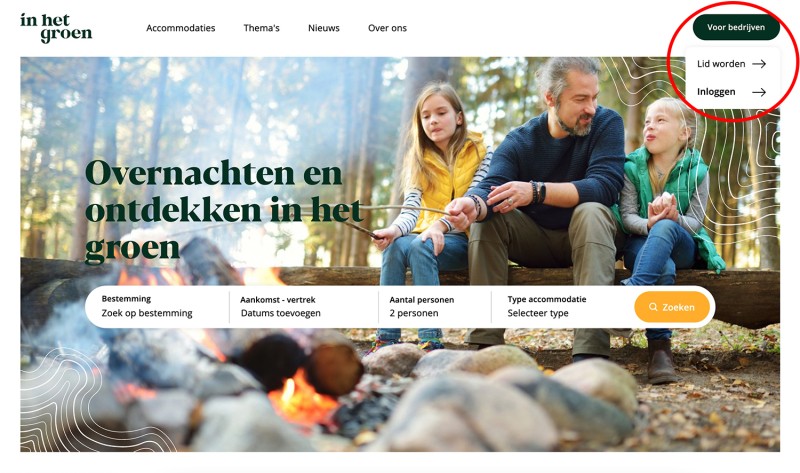The width and height of the screenshot is (800, 473).
Task: Click the magnifier icon in Zoeken button
Action: (x=653, y=307)
